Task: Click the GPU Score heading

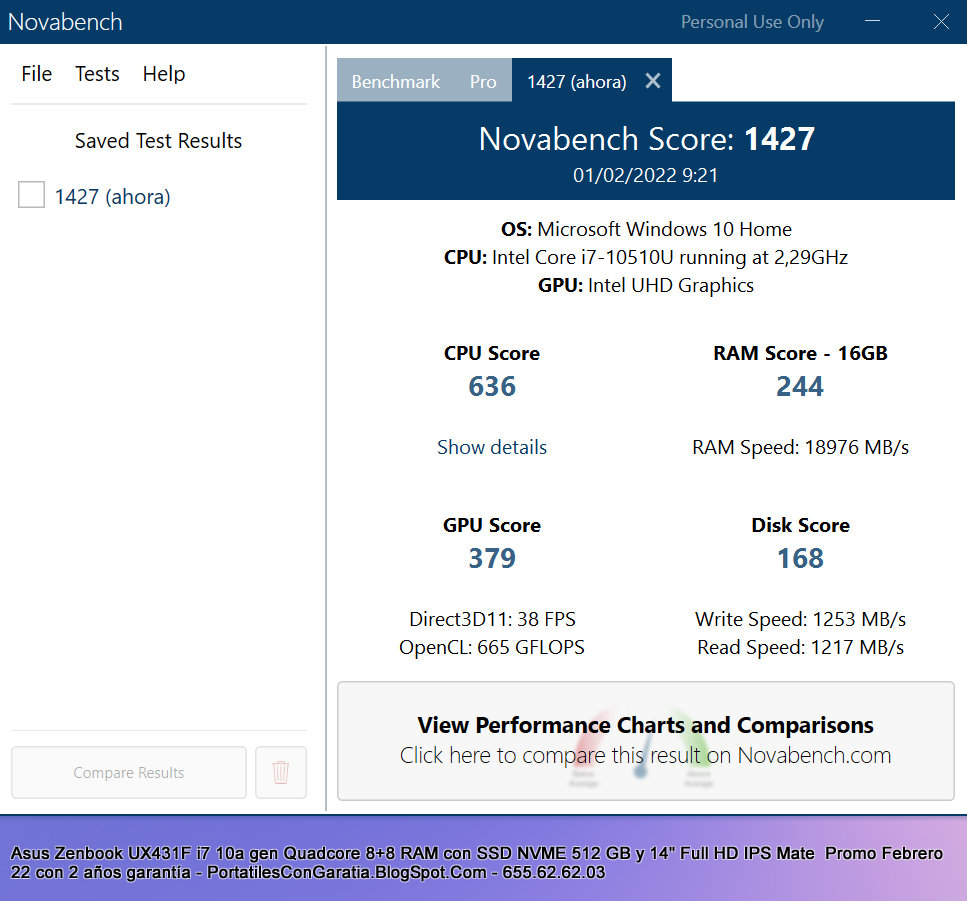Action: [x=492, y=525]
